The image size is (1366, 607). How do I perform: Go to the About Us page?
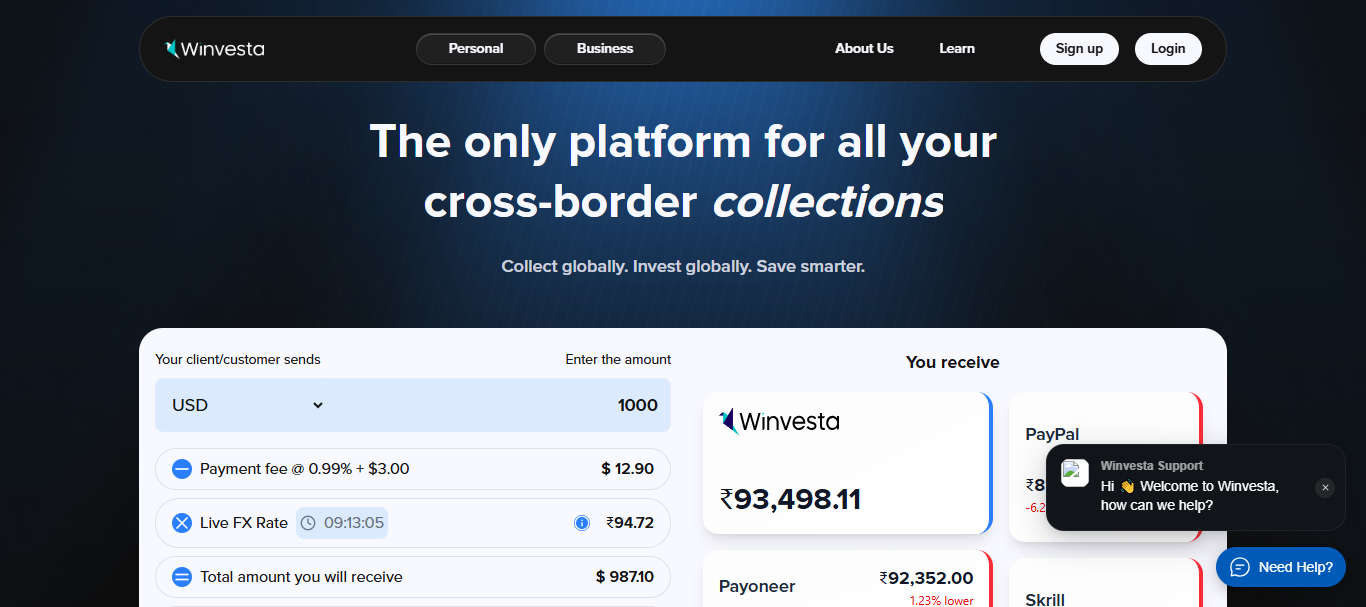coord(864,48)
